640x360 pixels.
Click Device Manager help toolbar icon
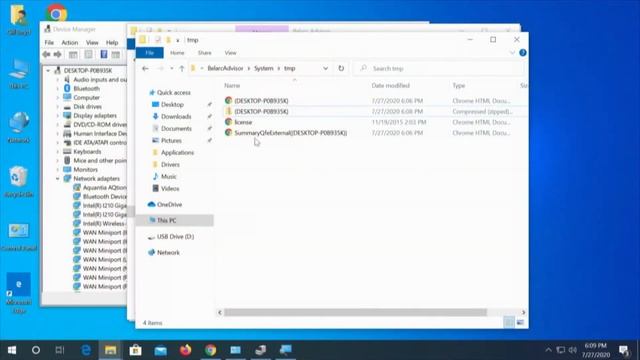(104, 55)
